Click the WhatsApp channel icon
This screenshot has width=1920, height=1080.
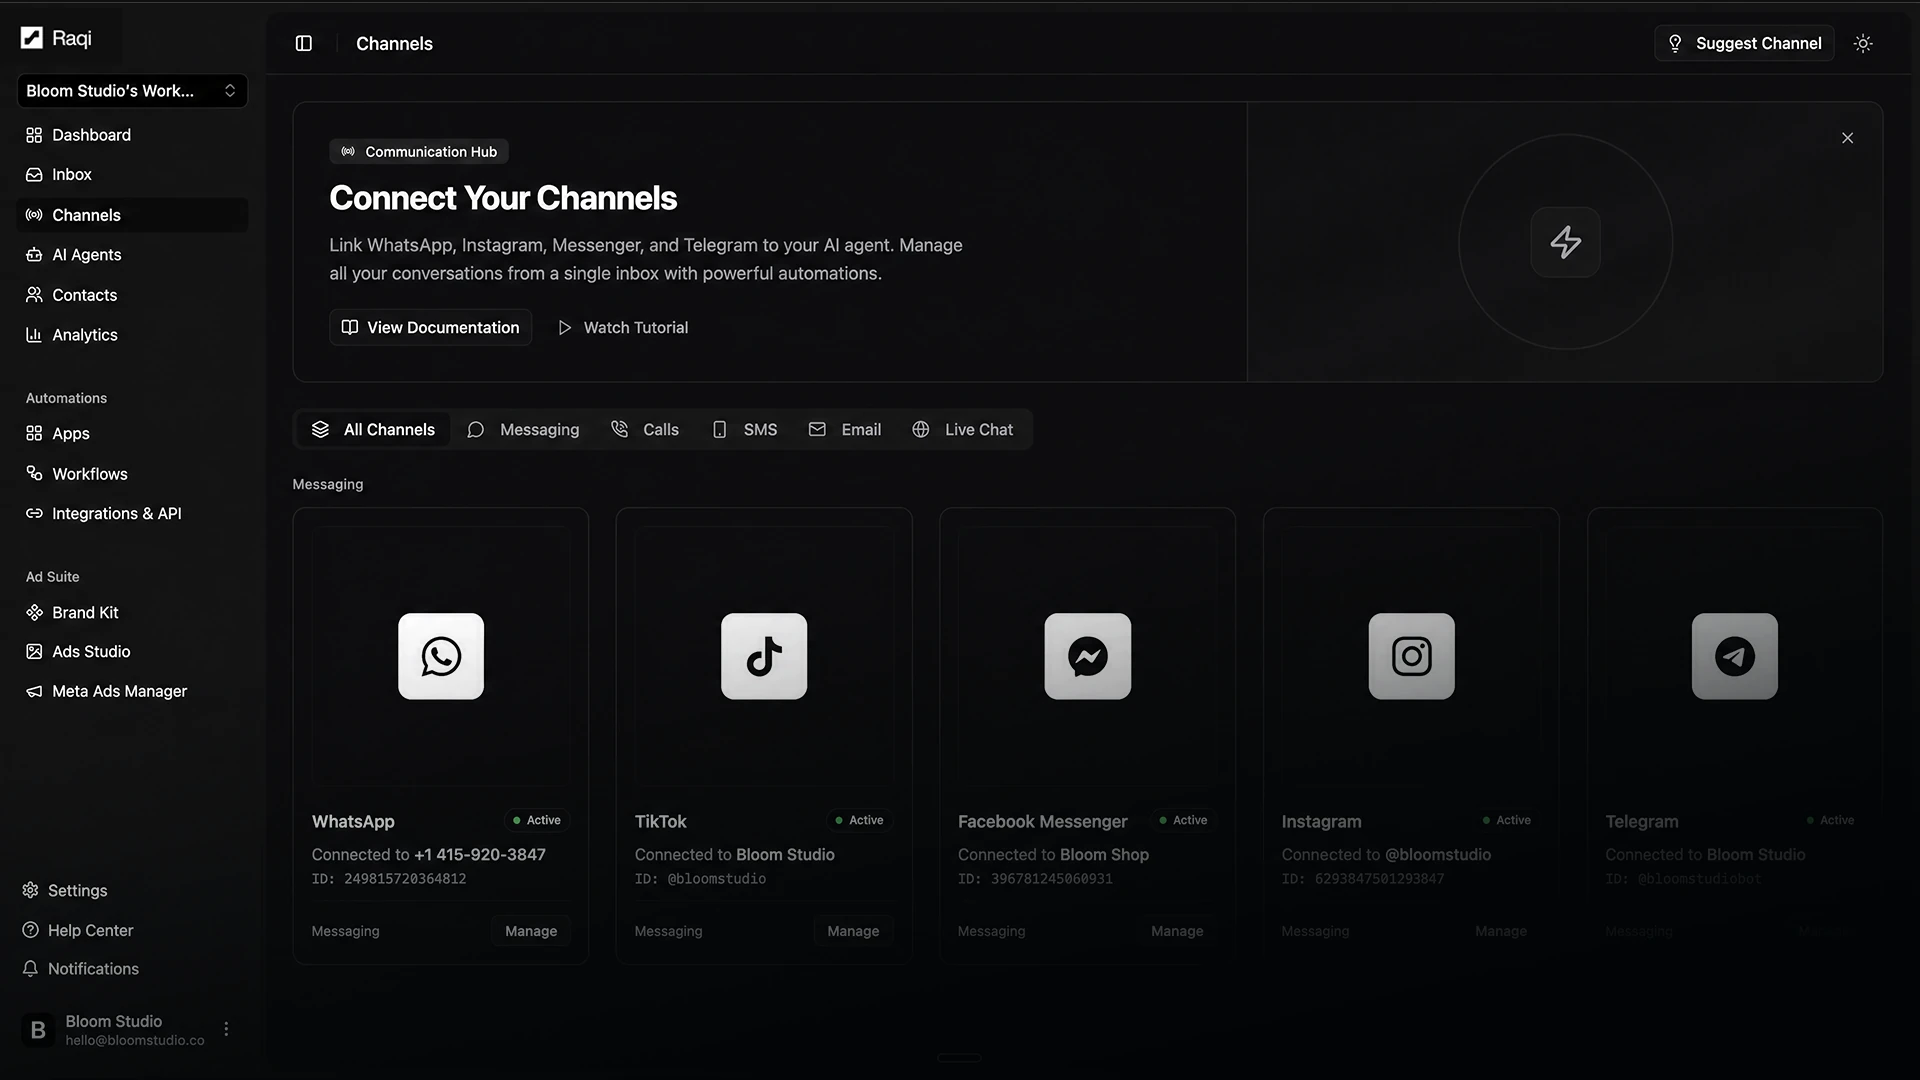pyautogui.click(x=441, y=656)
